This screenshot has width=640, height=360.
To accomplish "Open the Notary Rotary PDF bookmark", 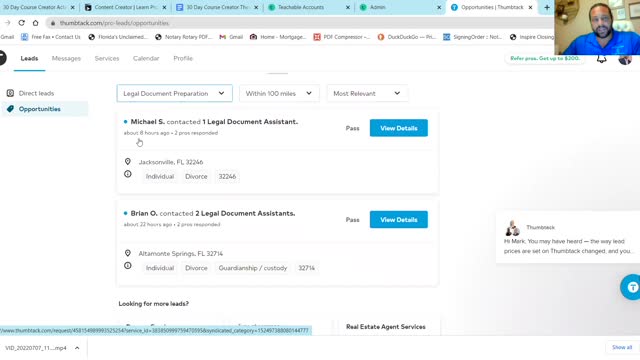I will pos(184,37).
